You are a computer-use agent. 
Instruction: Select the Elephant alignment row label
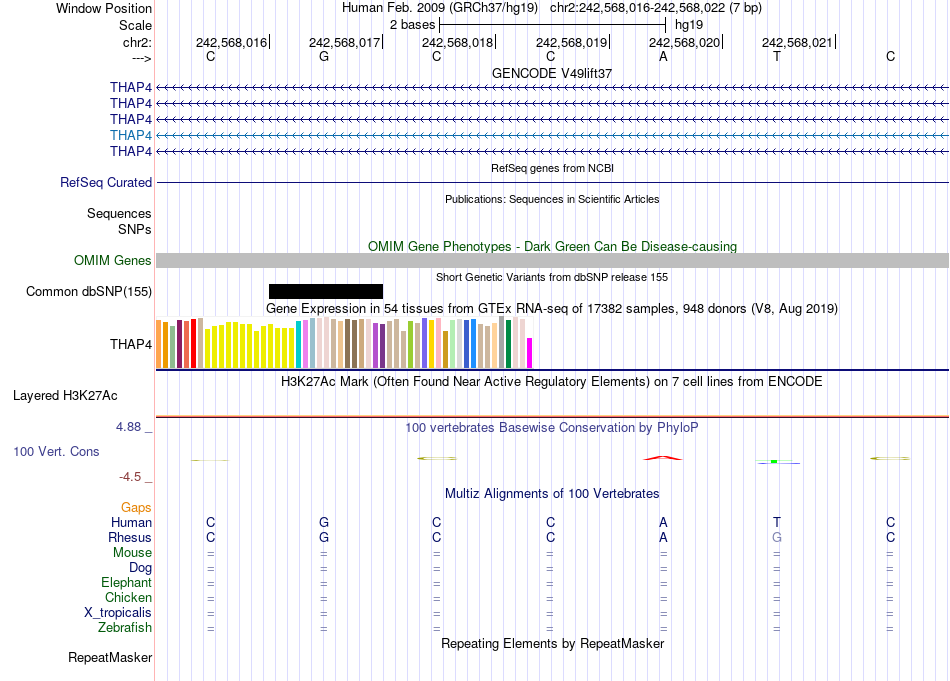click(x=127, y=583)
